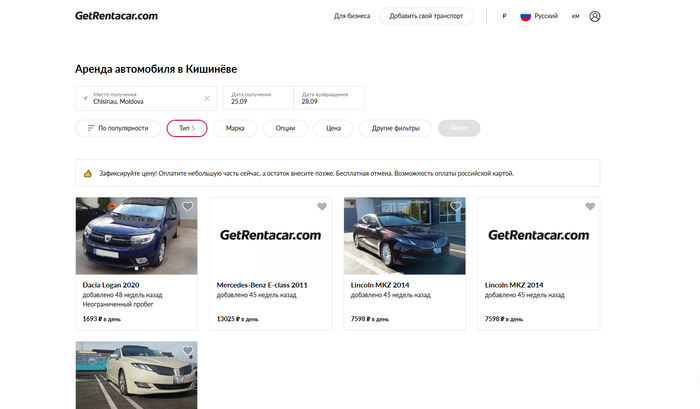Image resolution: width=700 pixels, height=409 pixels.
Task: Open the Dacia Logan 2020 photo
Action: (136, 236)
